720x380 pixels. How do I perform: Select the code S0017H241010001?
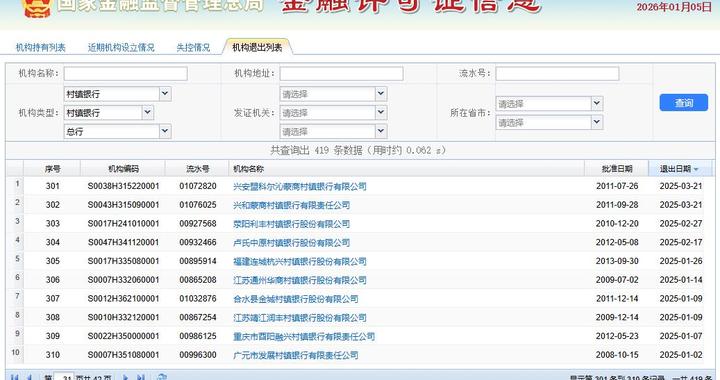point(123,224)
